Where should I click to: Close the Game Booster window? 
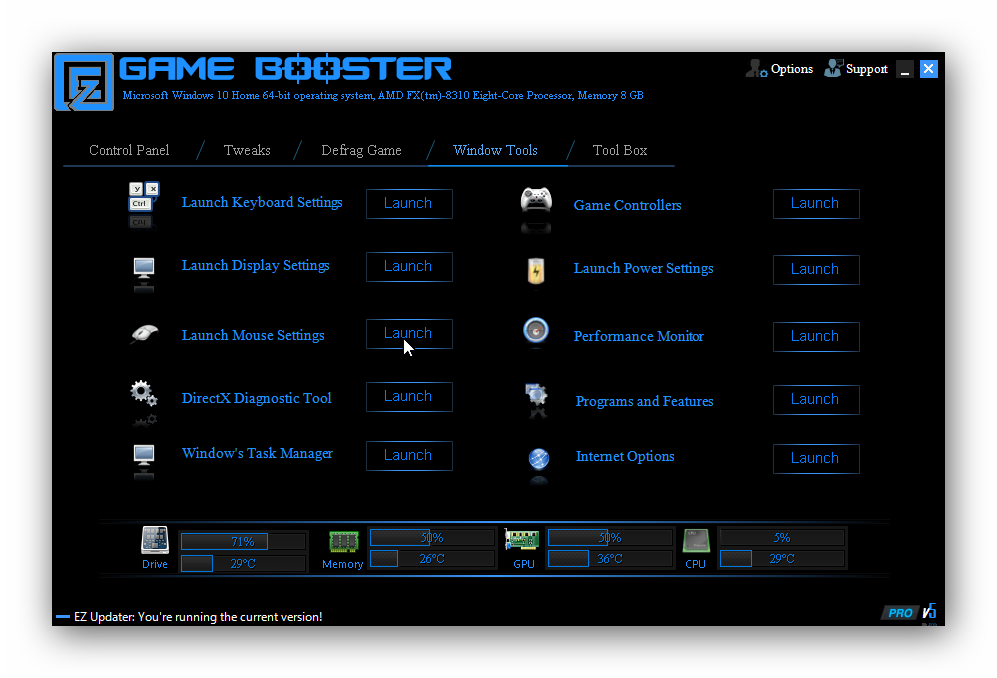click(x=929, y=69)
